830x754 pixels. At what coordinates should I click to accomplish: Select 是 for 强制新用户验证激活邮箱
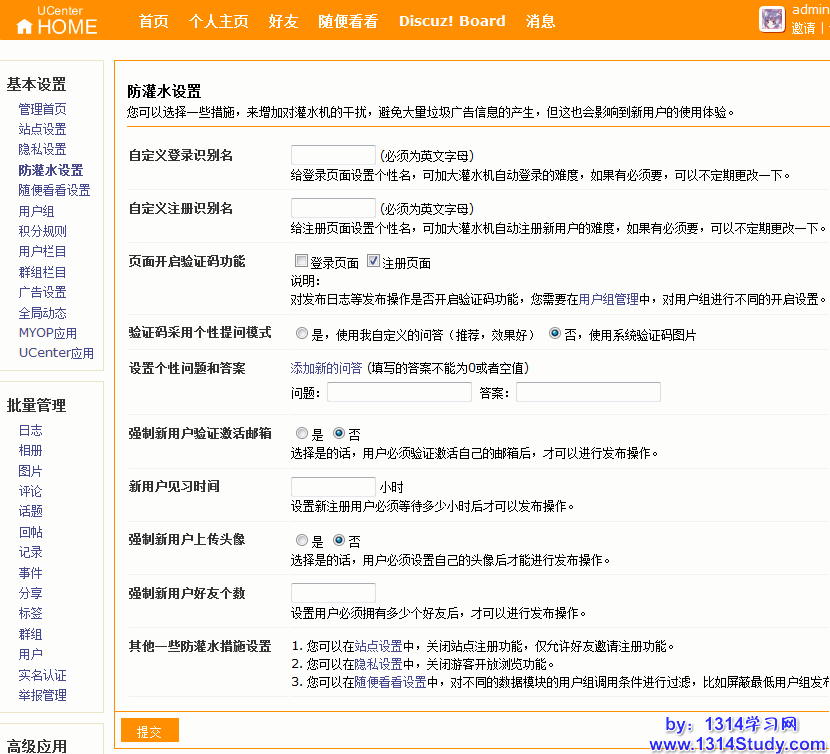tap(302, 434)
